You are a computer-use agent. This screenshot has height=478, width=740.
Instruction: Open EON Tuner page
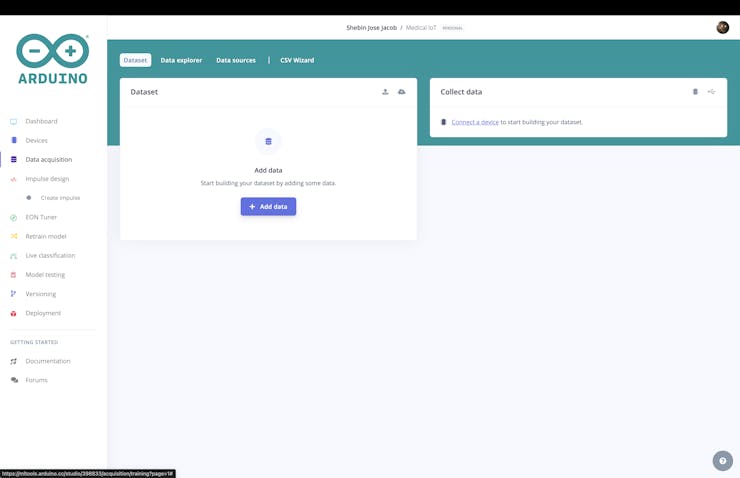pyautogui.click(x=41, y=217)
